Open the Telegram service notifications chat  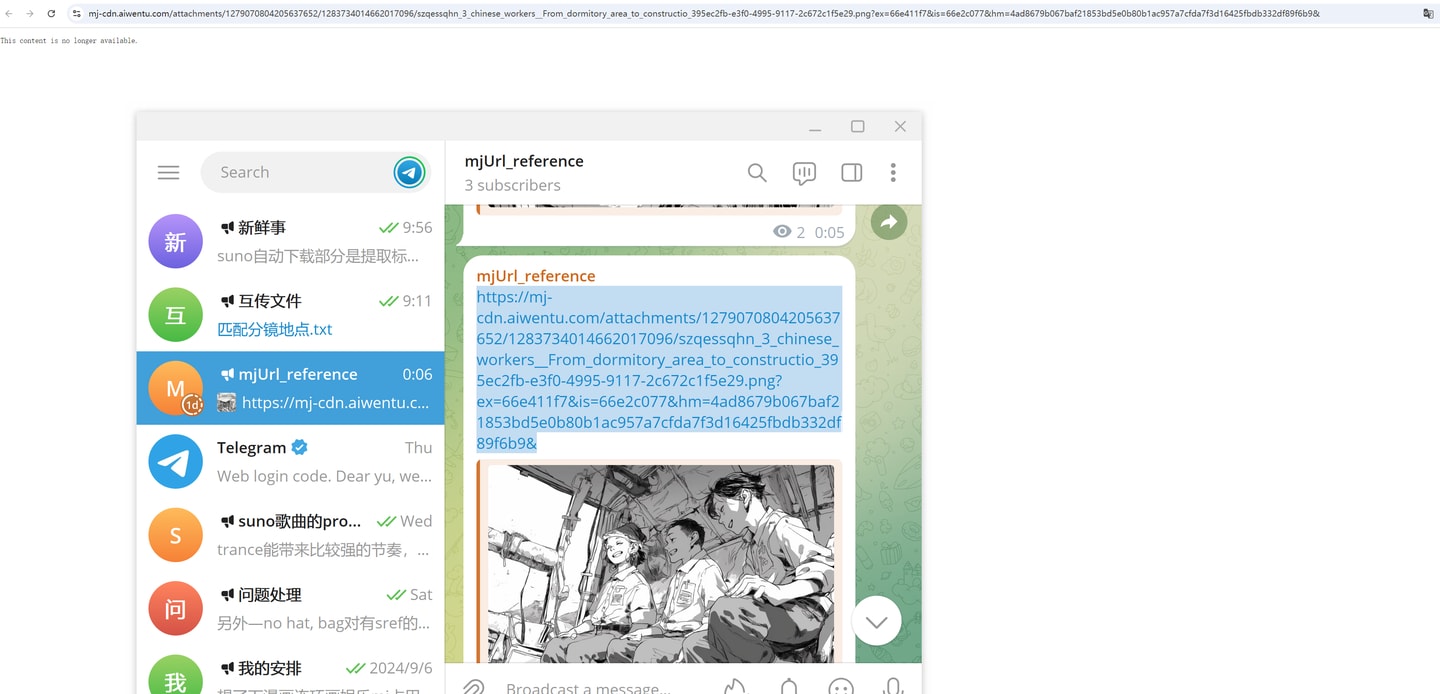(x=290, y=461)
